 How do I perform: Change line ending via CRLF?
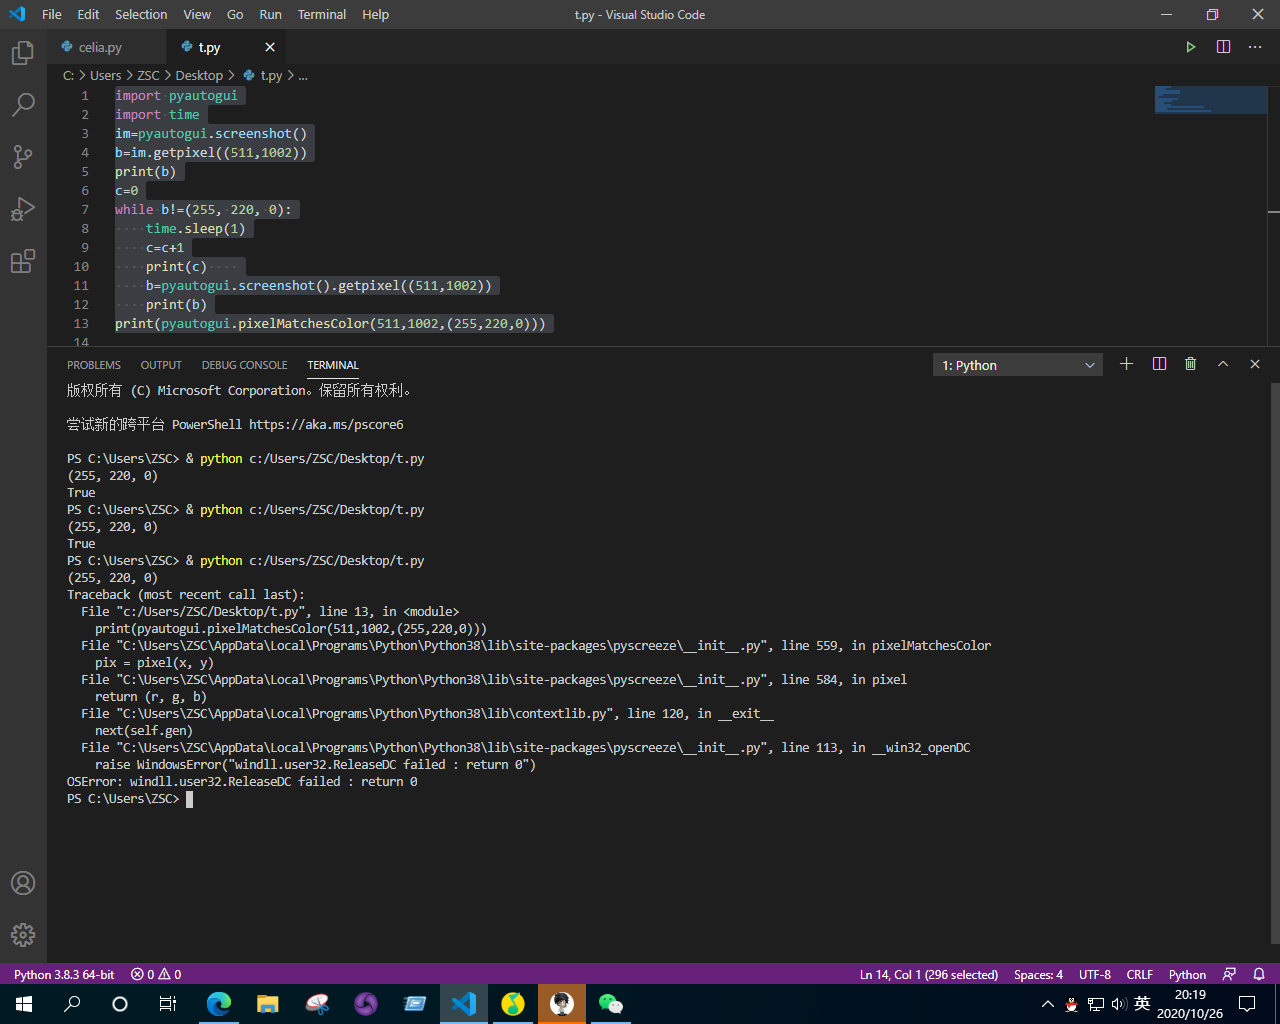(1140, 974)
